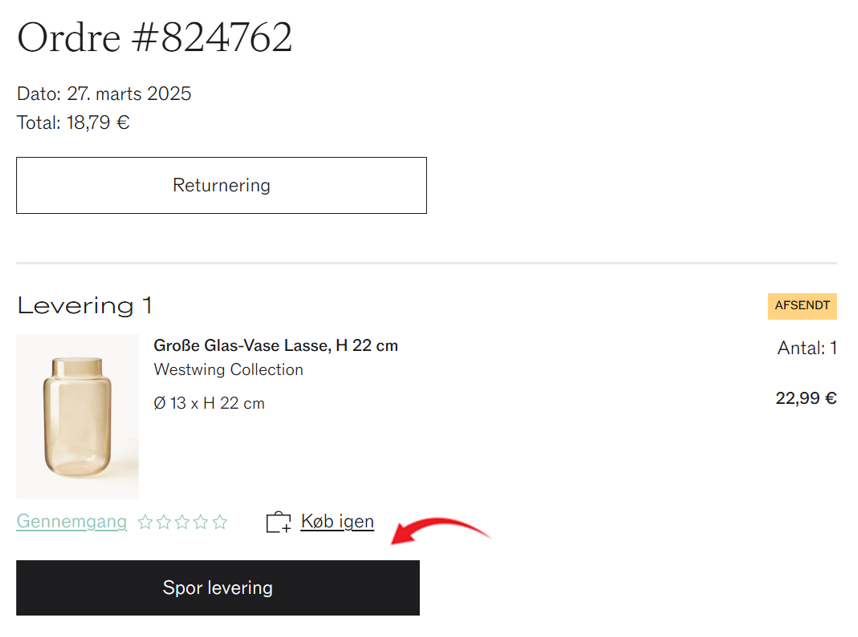
Task: Give four stars using the fourth star
Action: click(201, 522)
